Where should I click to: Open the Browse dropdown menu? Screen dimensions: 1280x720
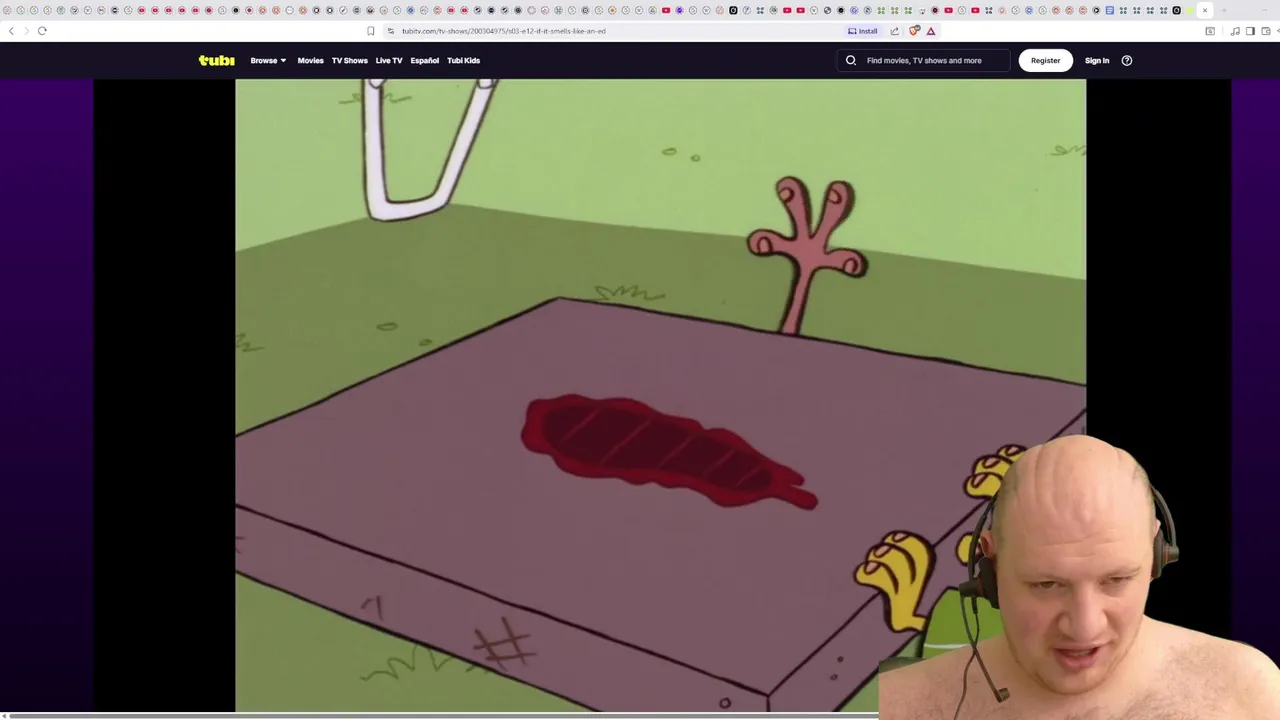click(x=268, y=60)
